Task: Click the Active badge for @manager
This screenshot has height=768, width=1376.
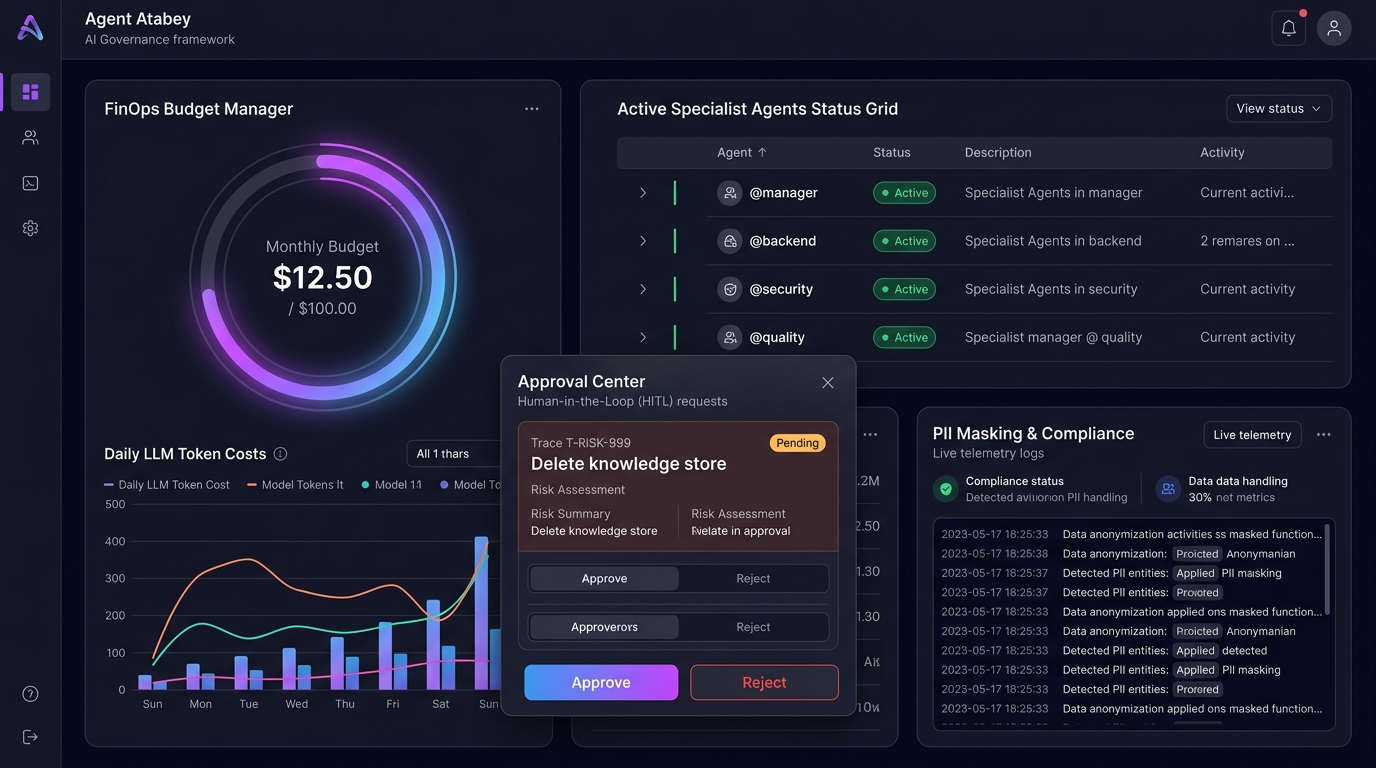Action: pos(904,193)
